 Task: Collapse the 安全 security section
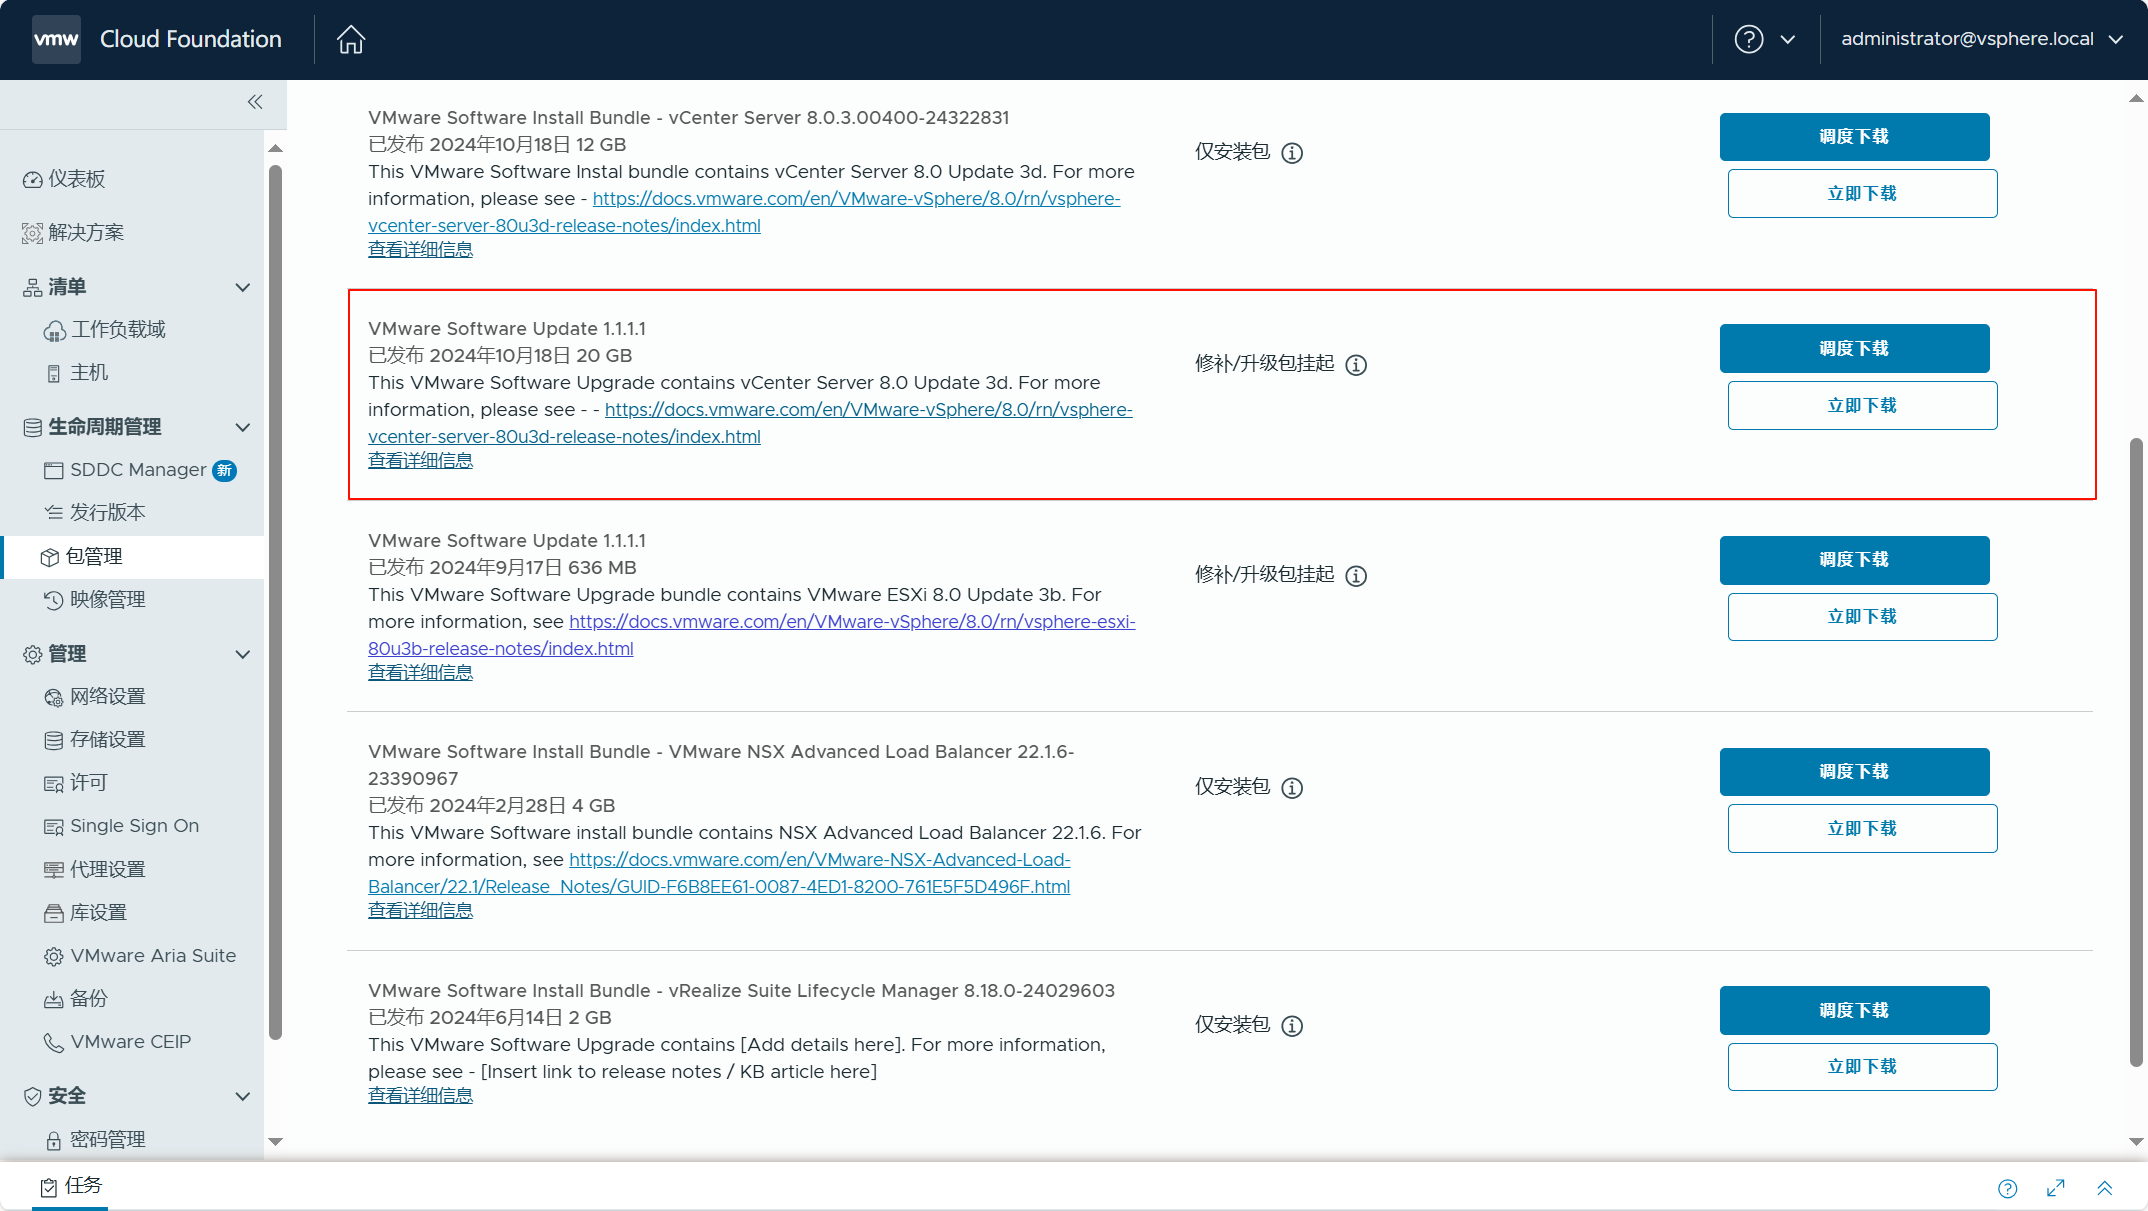242,1097
